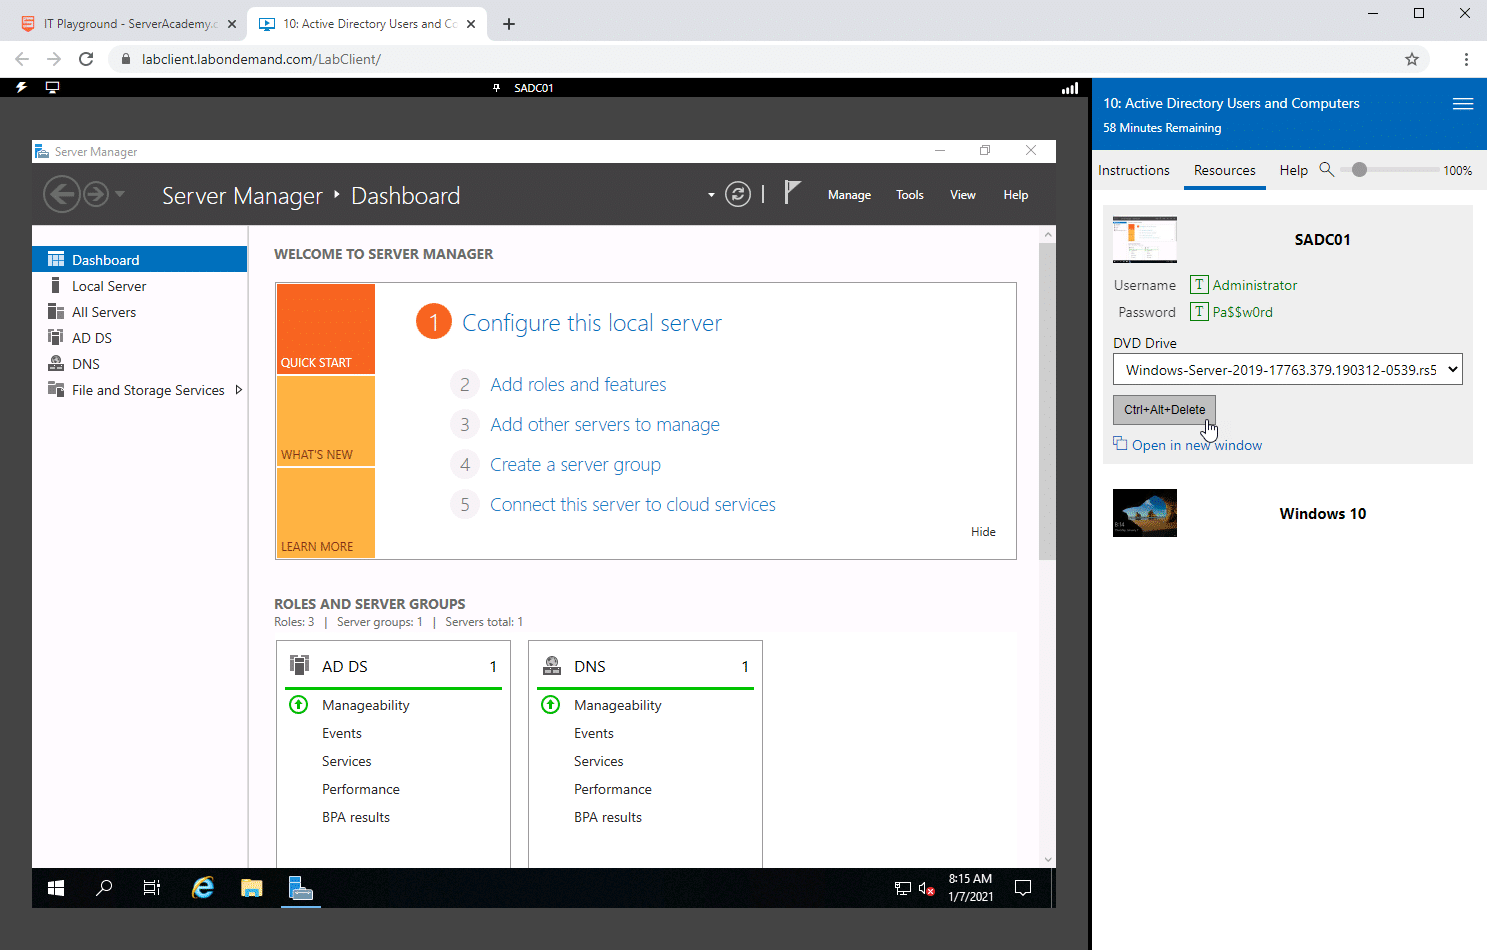This screenshot has height=950, width=1487.
Task: Click the Server Manager back arrow
Action: pyautogui.click(x=62, y=194)
